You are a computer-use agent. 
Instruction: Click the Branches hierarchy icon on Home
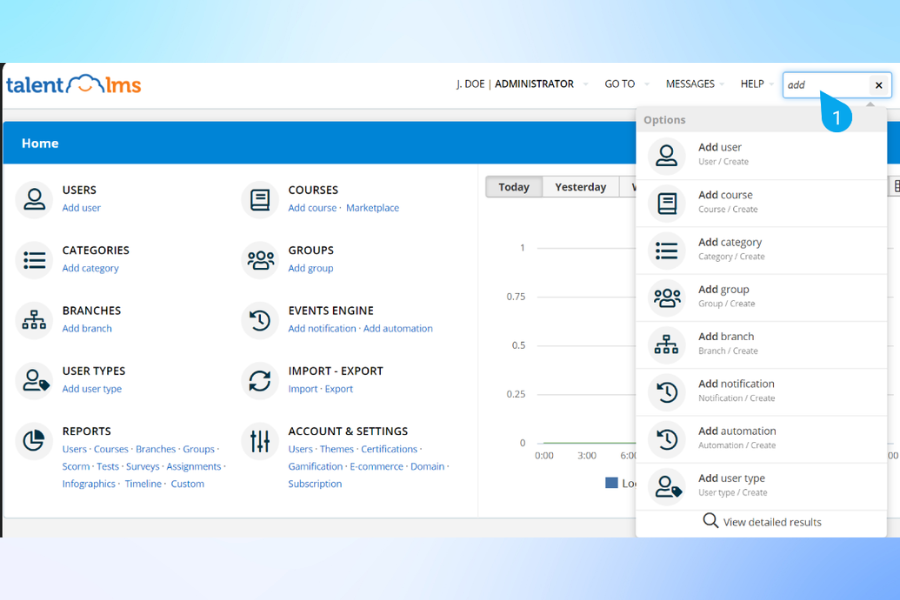[34, 320]
